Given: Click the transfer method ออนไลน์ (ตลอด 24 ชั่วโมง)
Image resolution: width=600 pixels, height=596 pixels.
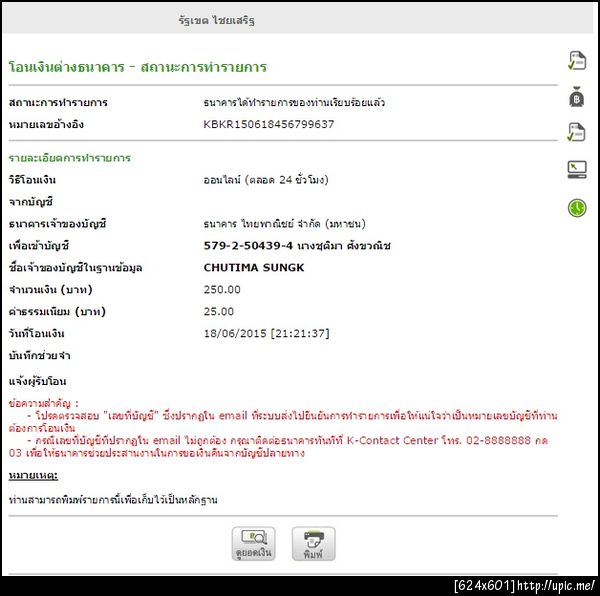Looking at the screenshot, I should pos(266,180).
